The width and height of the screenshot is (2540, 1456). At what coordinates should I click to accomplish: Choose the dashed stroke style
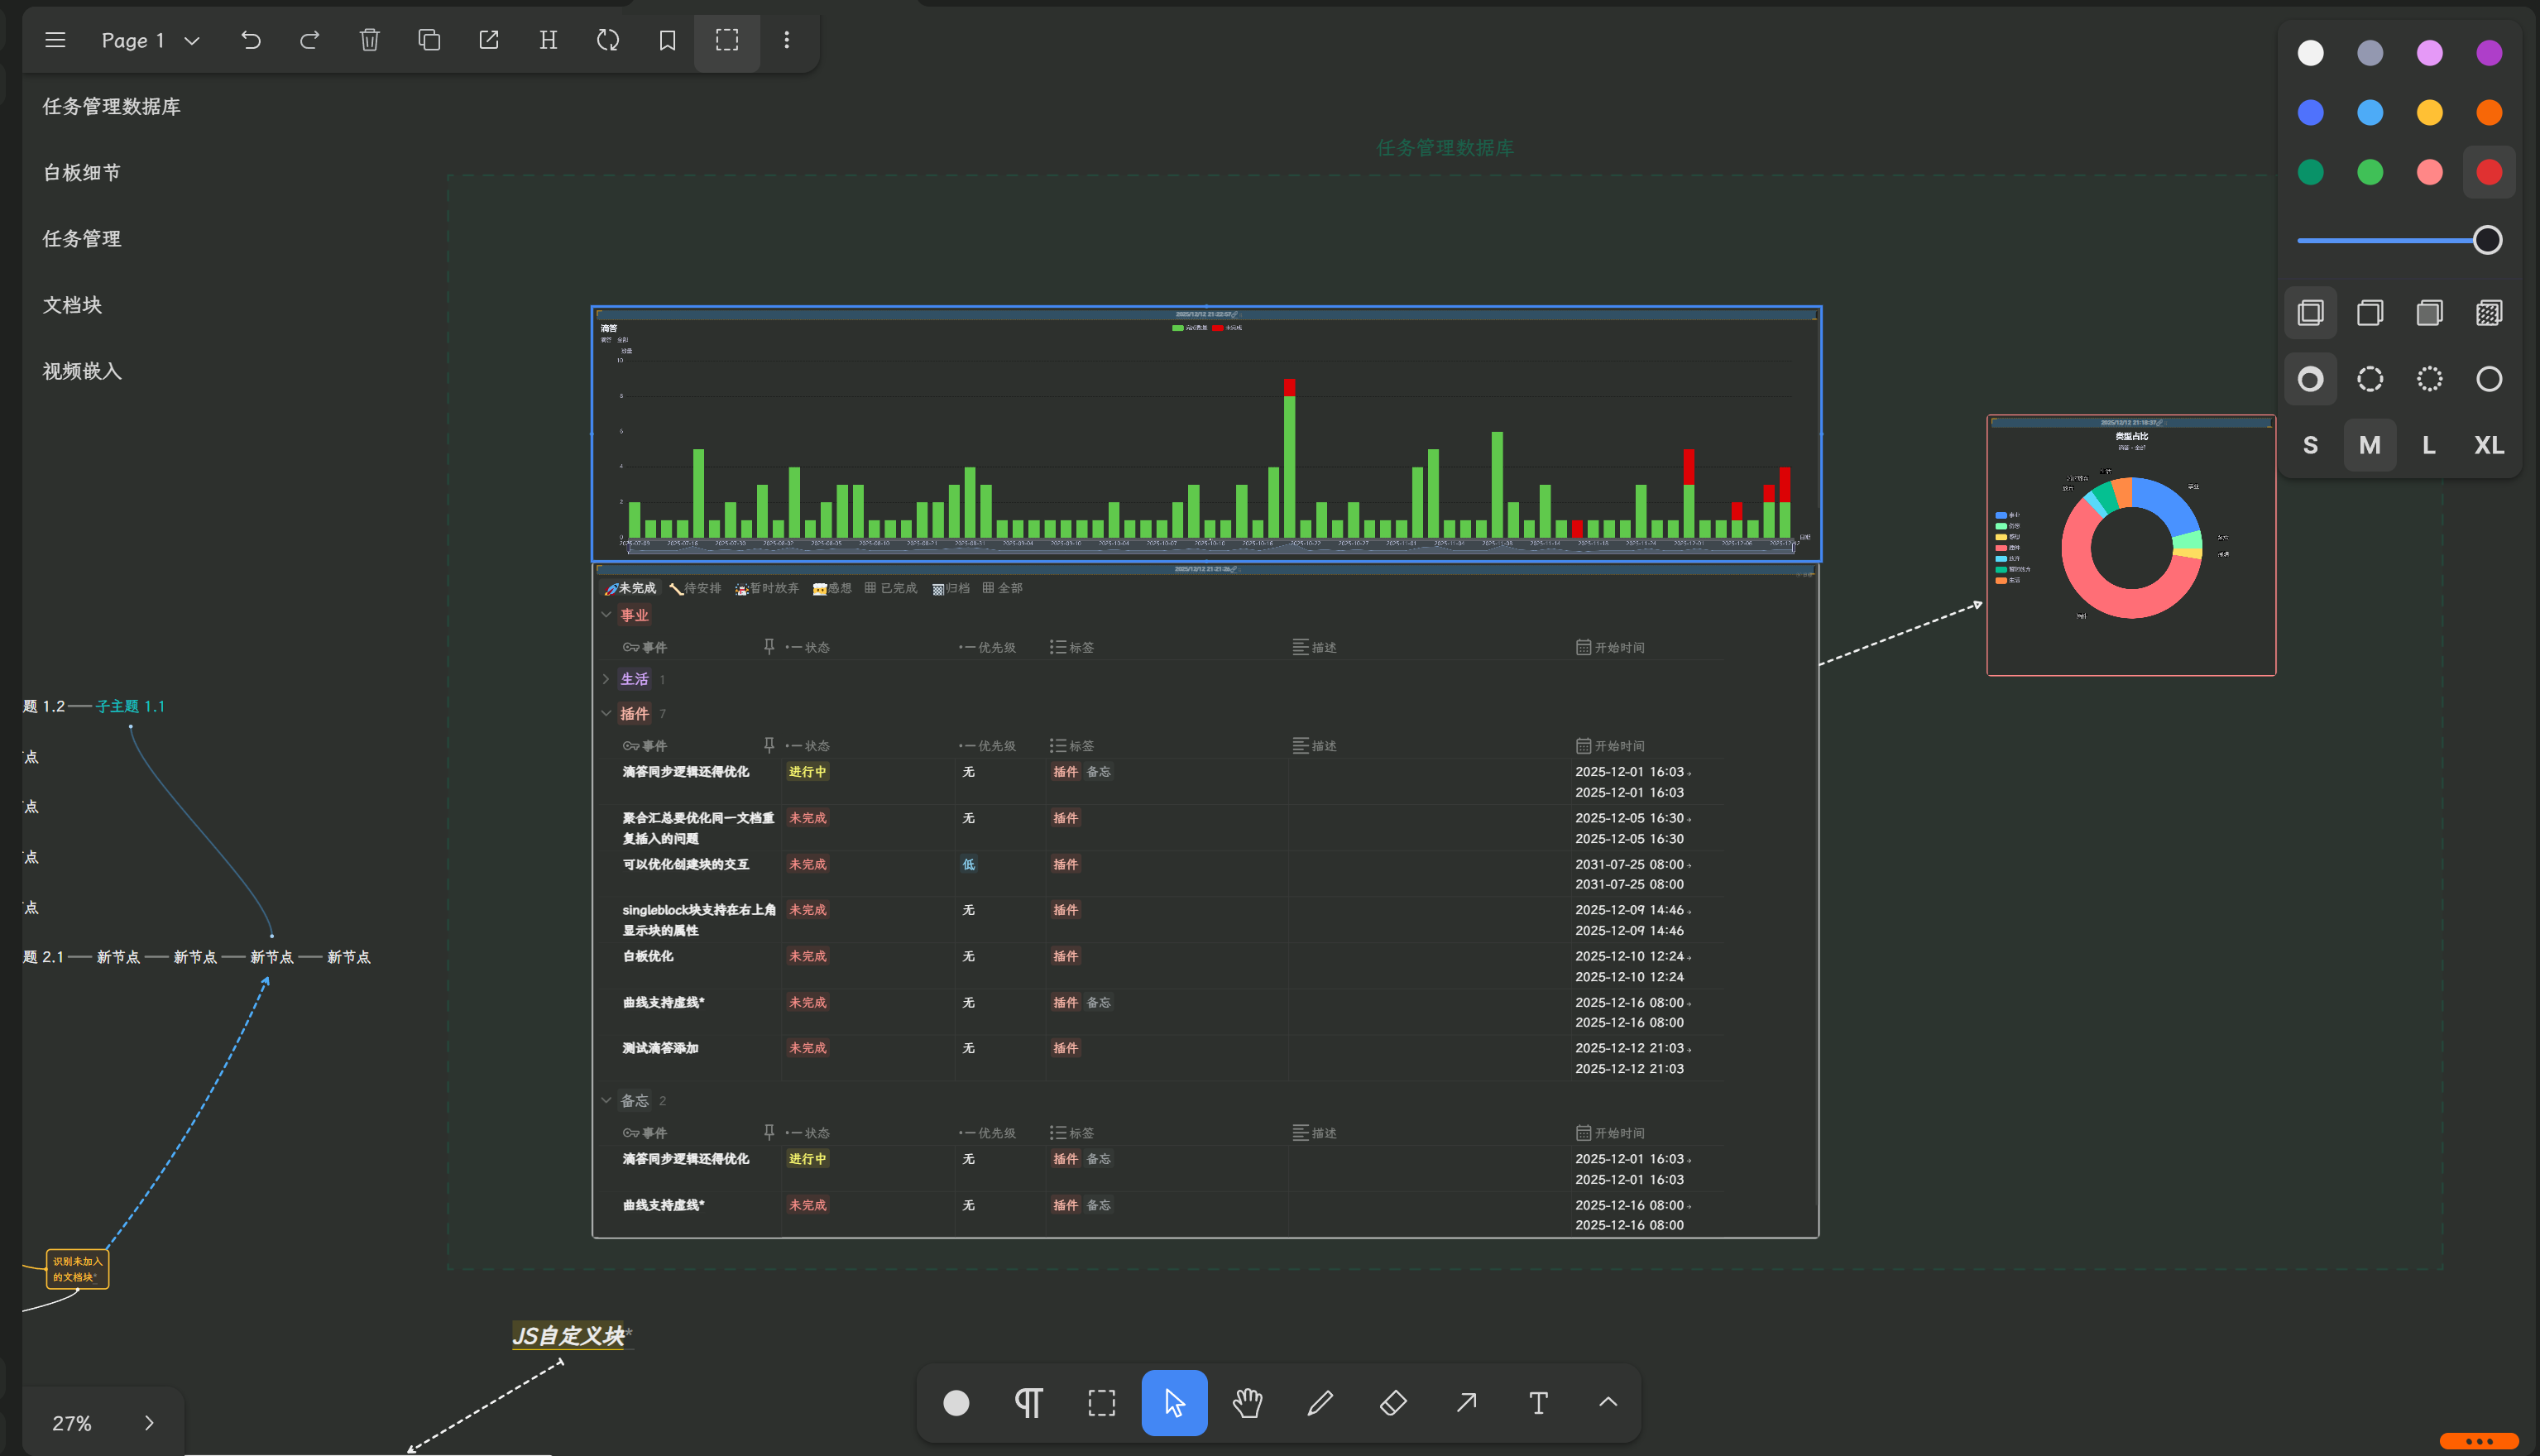click(2369, 379)
